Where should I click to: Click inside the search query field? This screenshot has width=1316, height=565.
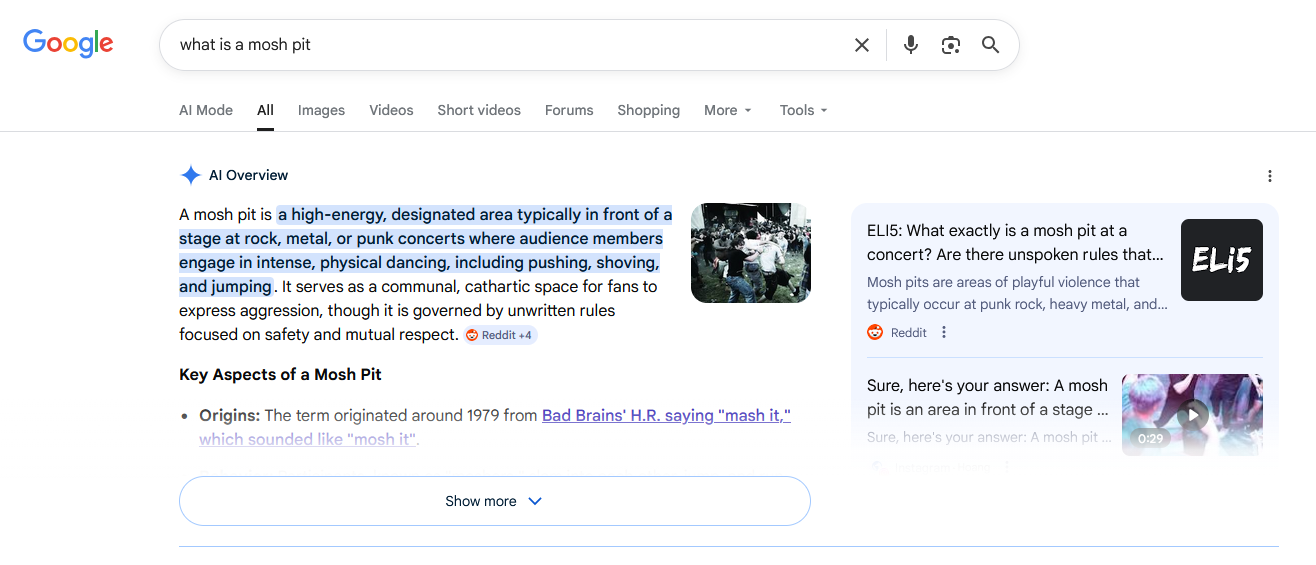click(x=500, y=45)
